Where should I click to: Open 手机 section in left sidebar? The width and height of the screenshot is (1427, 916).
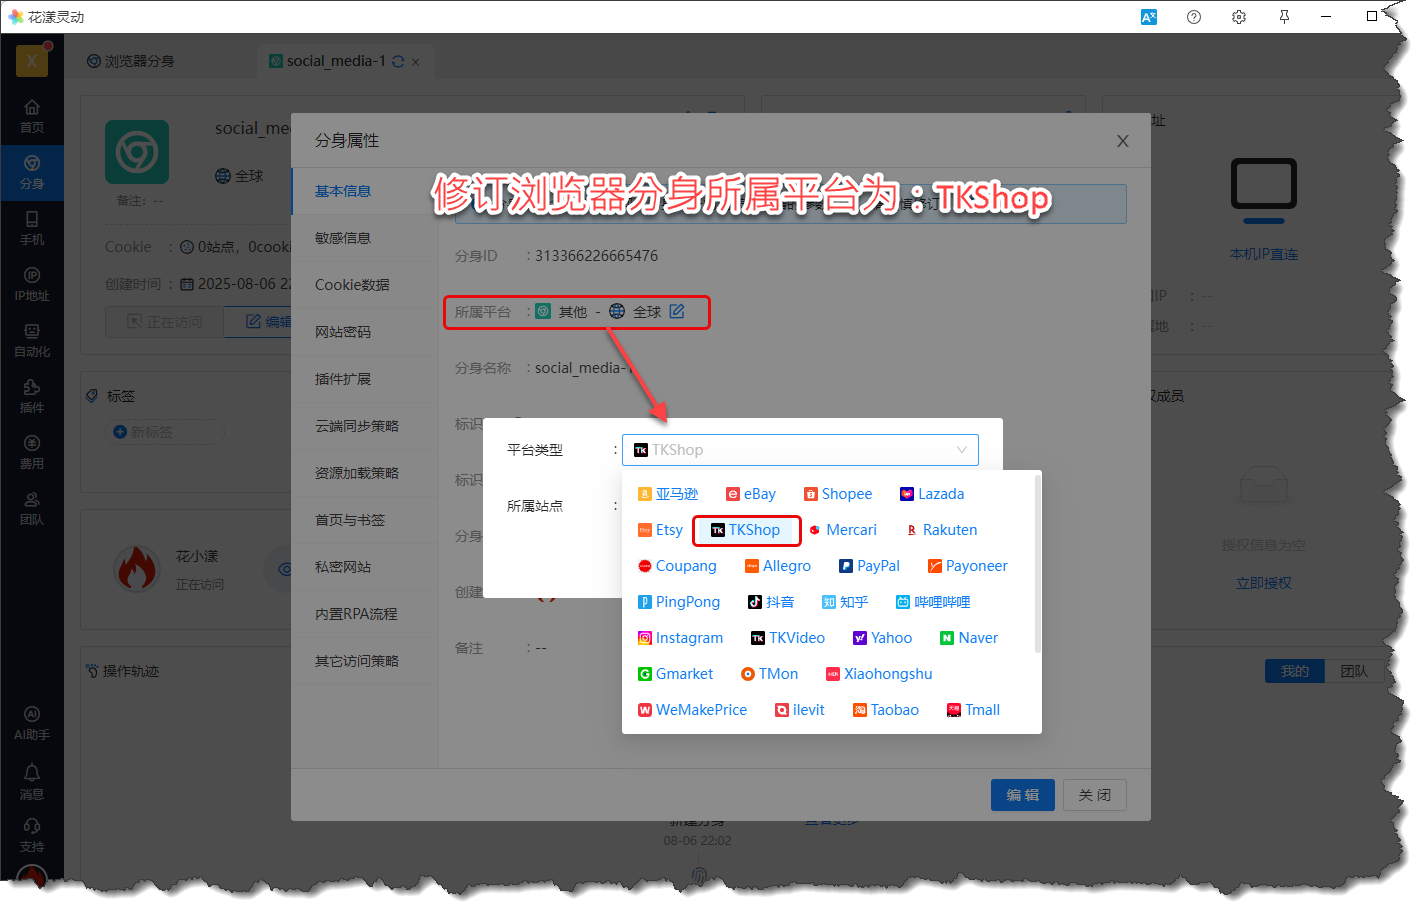pos(32,229)
